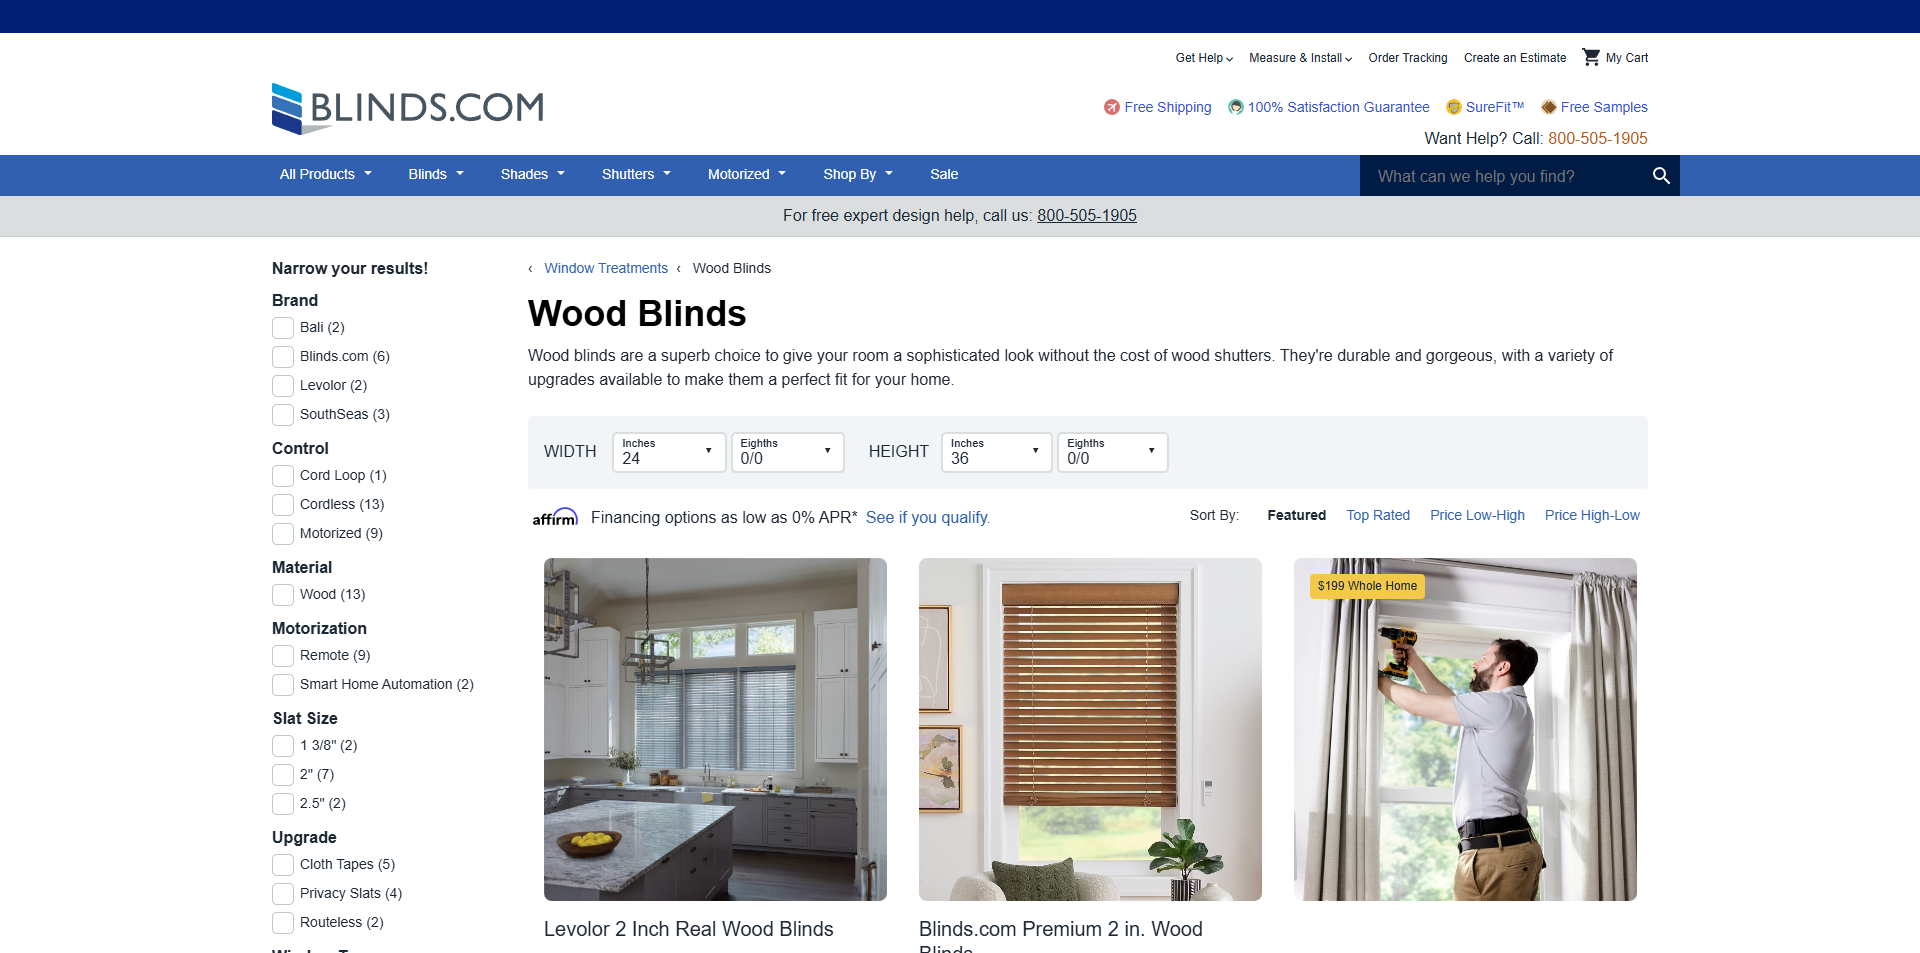Open Blinds.com Premium 2 in. Wood Blinds title
This screenshot has width=1920, height=953.
1061,938
